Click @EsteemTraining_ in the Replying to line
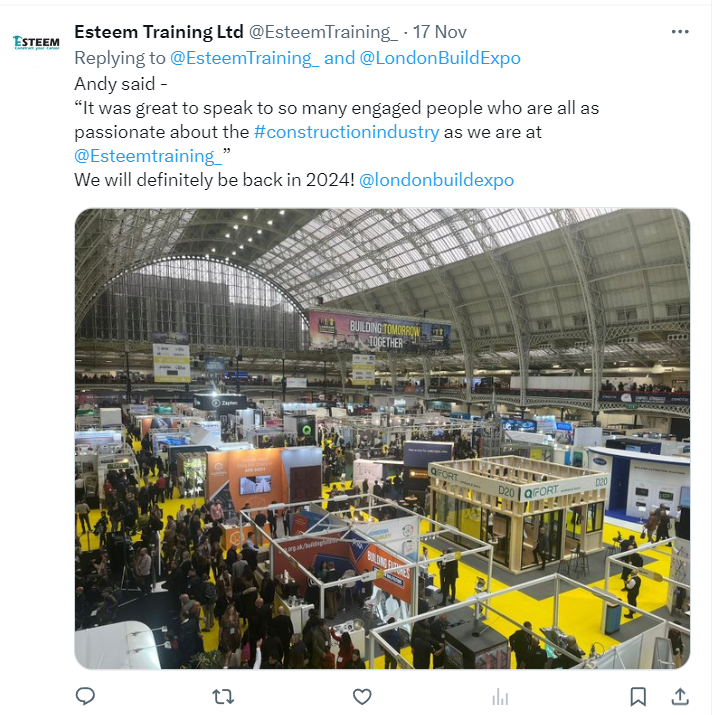Viewport: 723px width, 715px height. (244, 58)
